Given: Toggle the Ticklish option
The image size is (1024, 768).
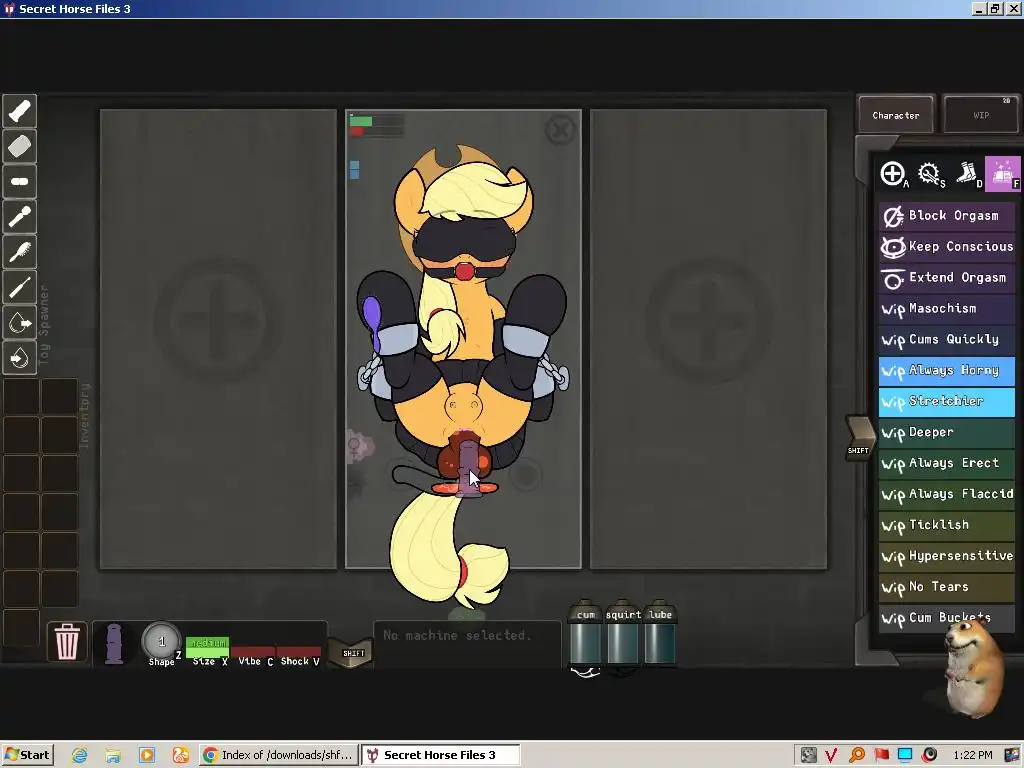Looking at the screenshot, I should pos(946,525).
